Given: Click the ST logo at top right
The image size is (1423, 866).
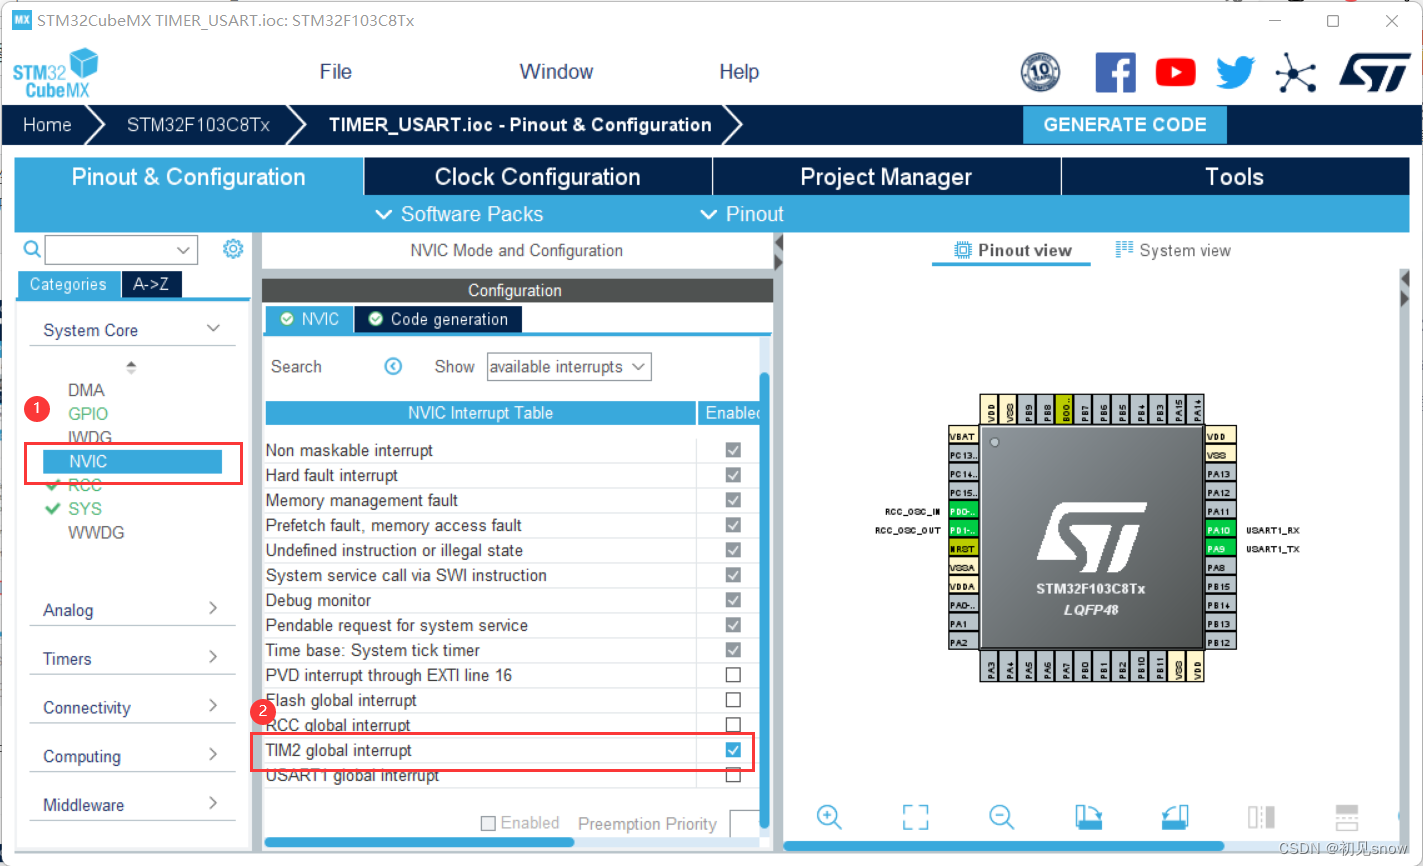Looking at the screenshot, I should pos(1375,73).
